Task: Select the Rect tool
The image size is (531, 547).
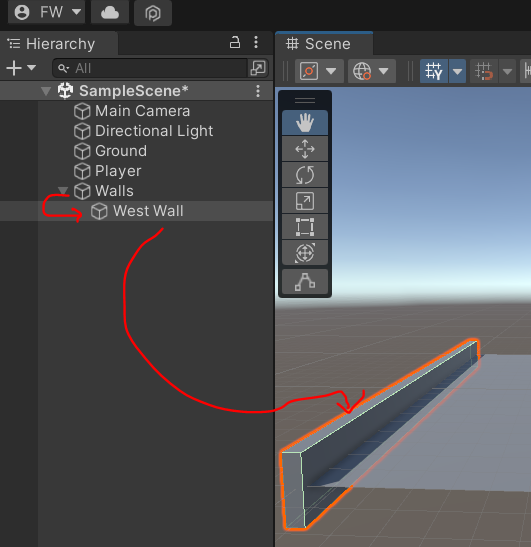Action: pos(305,227)
